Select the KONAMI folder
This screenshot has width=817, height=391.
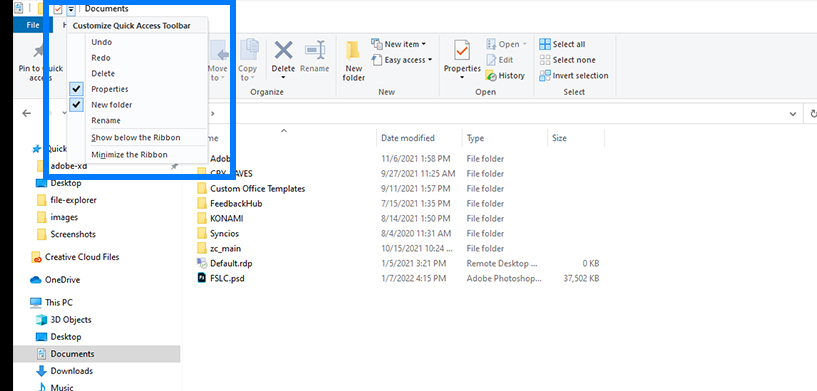[227, 218]
